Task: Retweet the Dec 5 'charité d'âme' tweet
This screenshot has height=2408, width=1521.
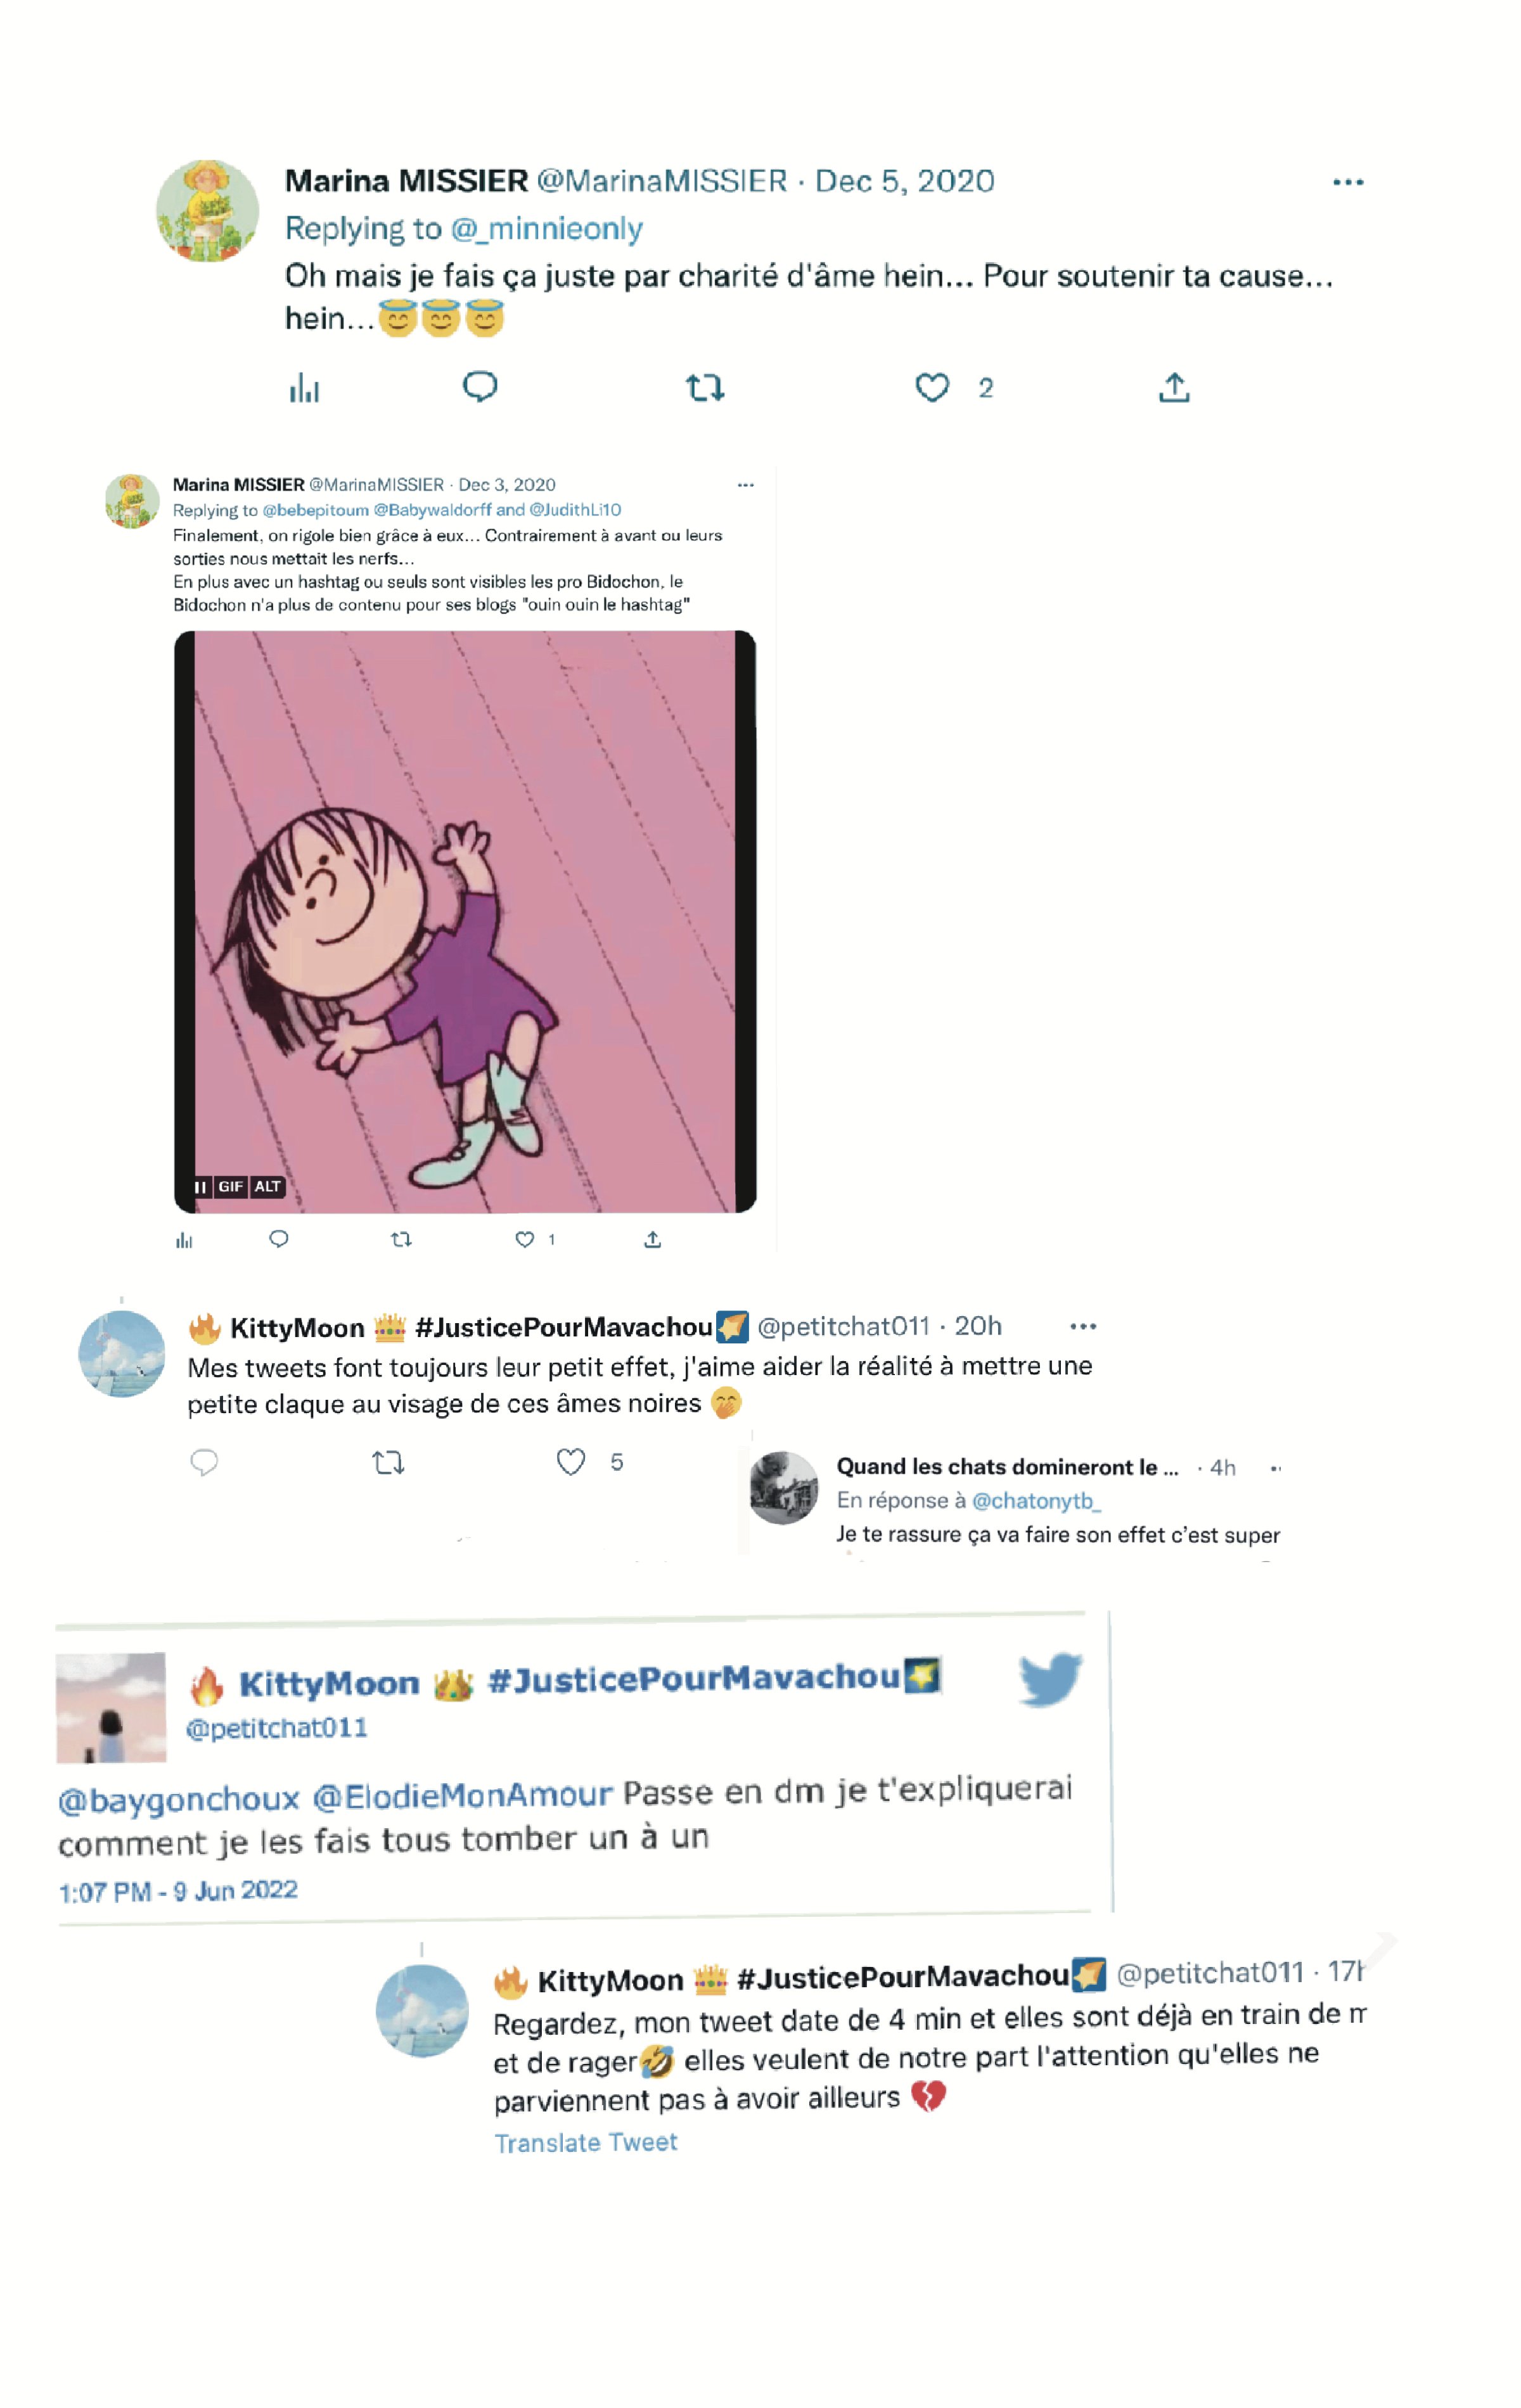Action: pyautogui.click(x=704, y=387)
